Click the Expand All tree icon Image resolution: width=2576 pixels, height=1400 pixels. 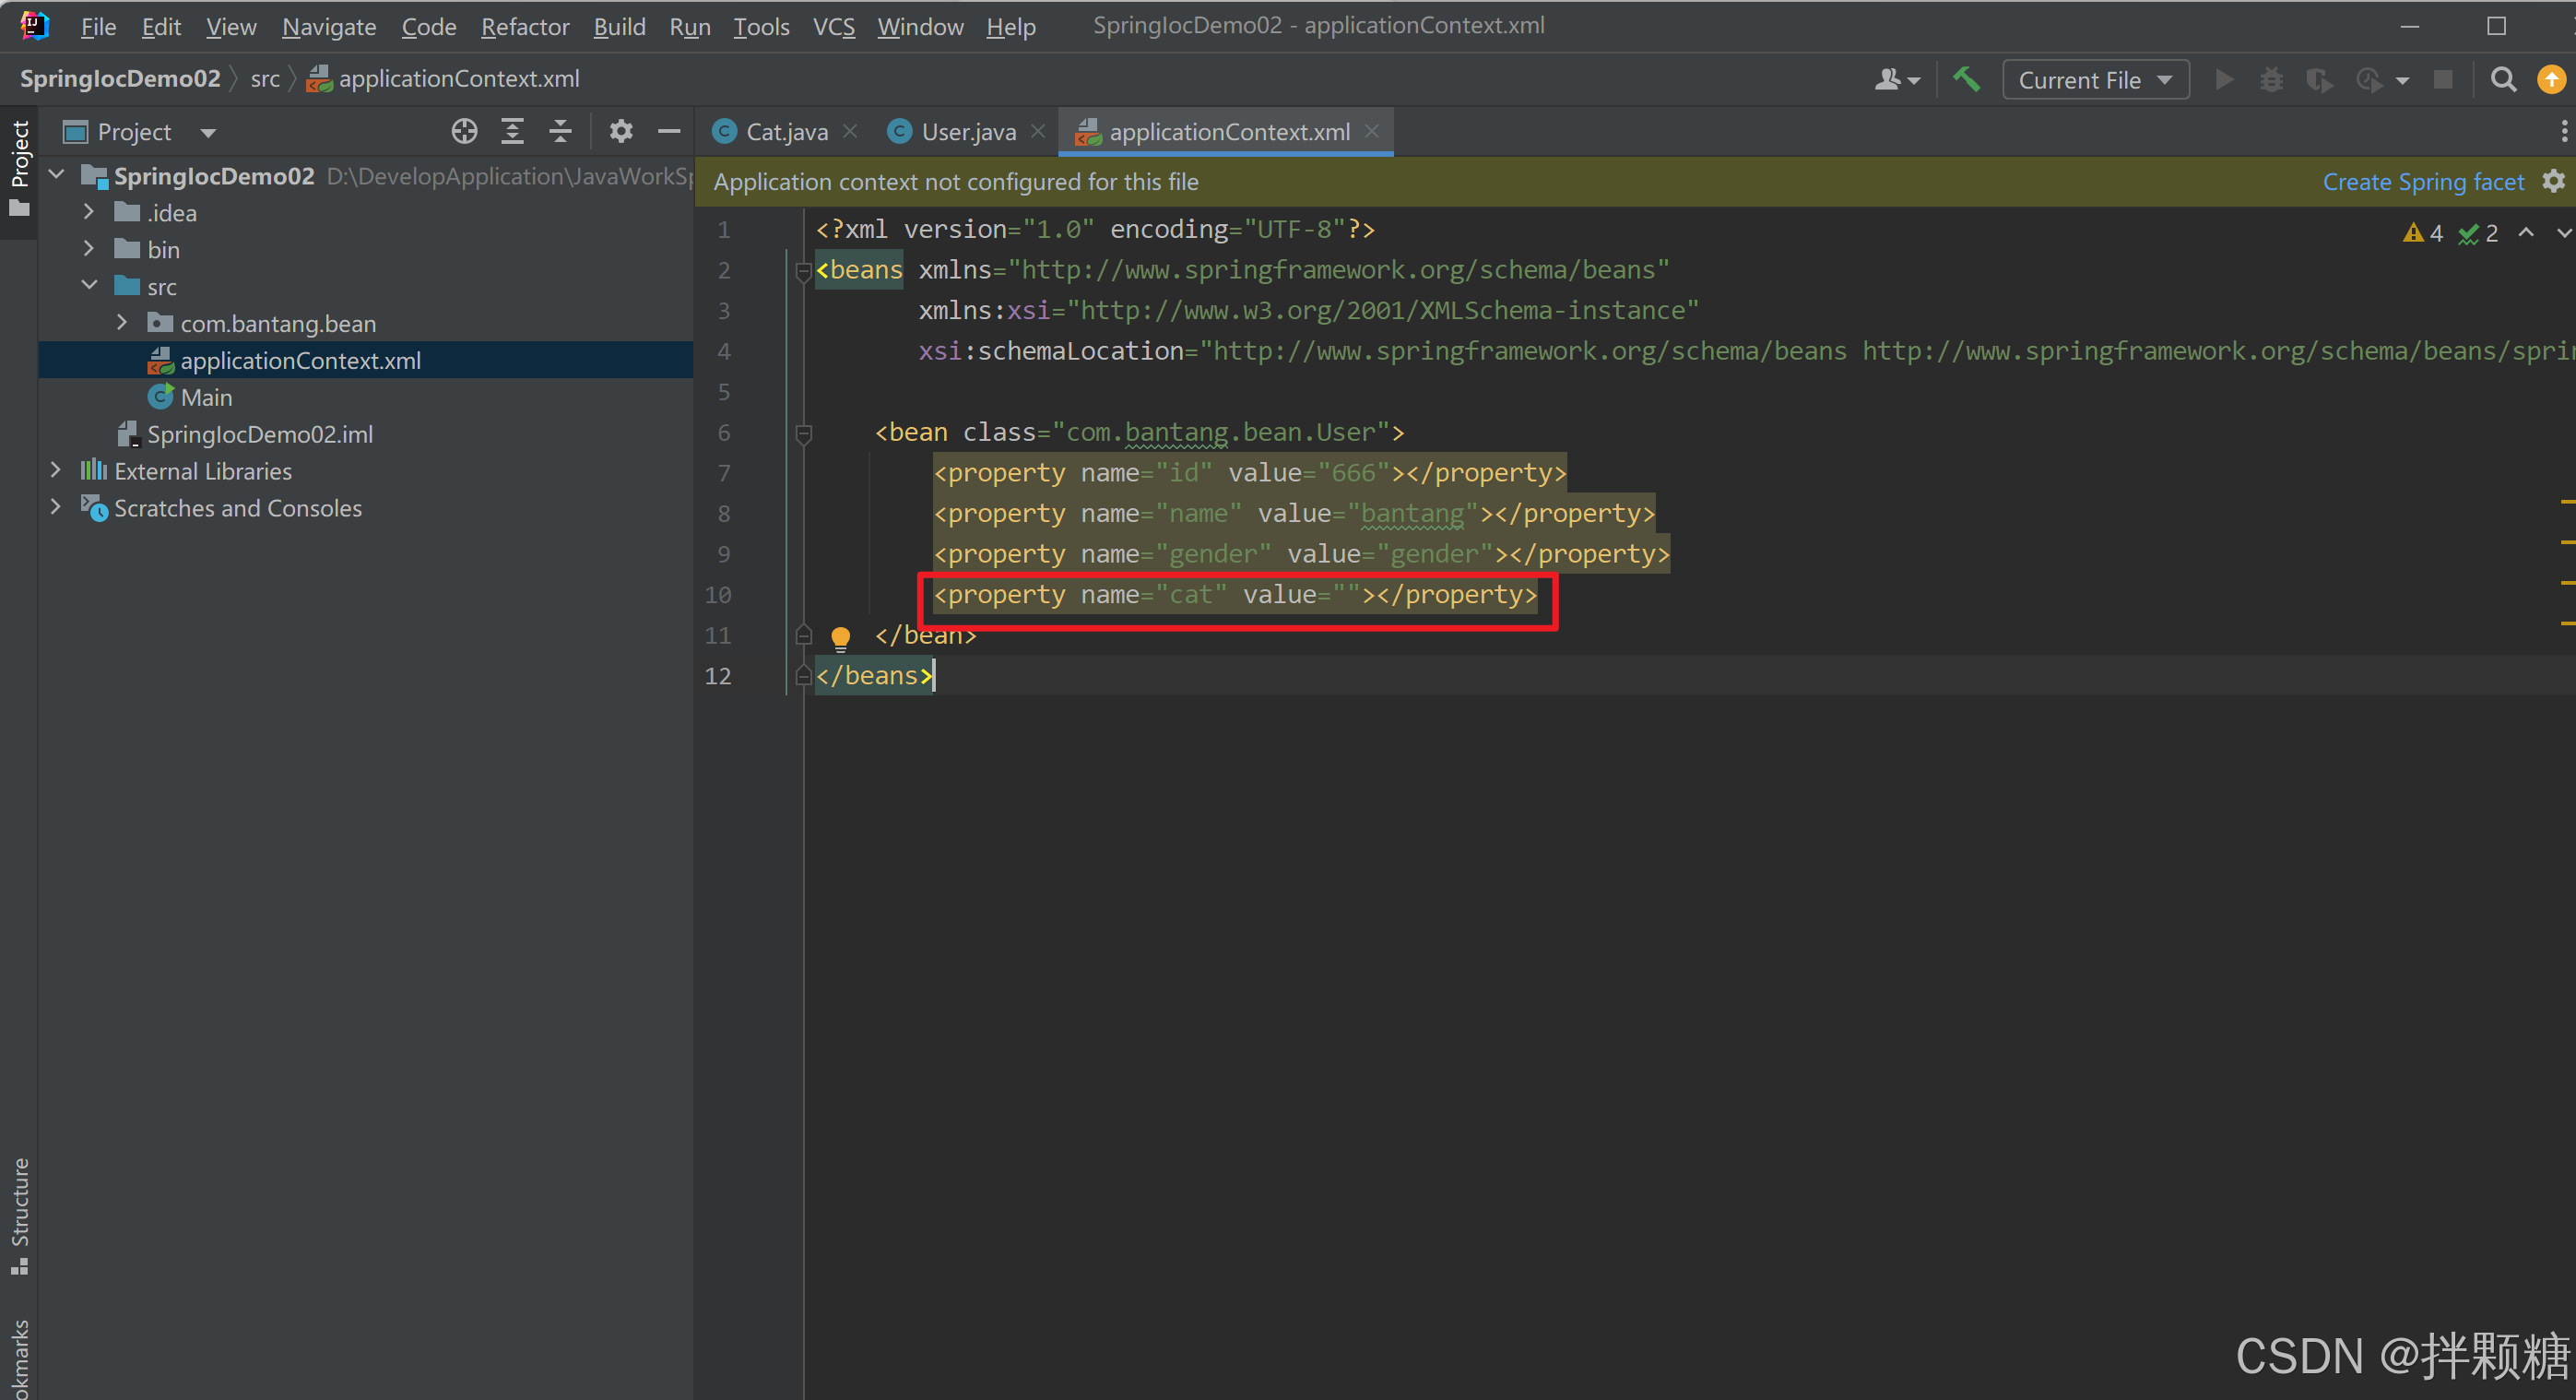512,131
